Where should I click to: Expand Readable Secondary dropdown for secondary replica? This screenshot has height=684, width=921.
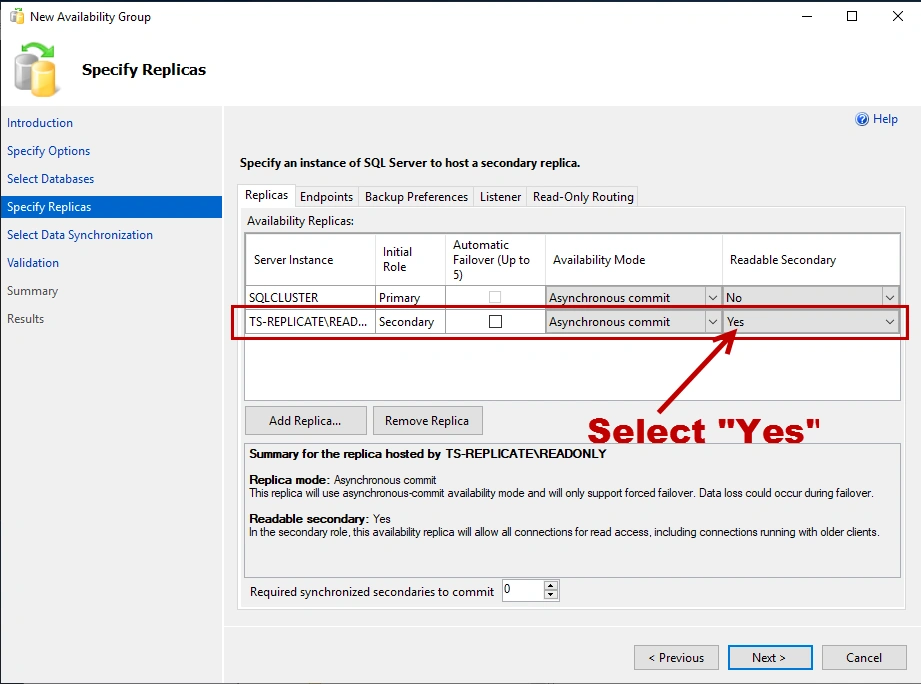[889, 322]
